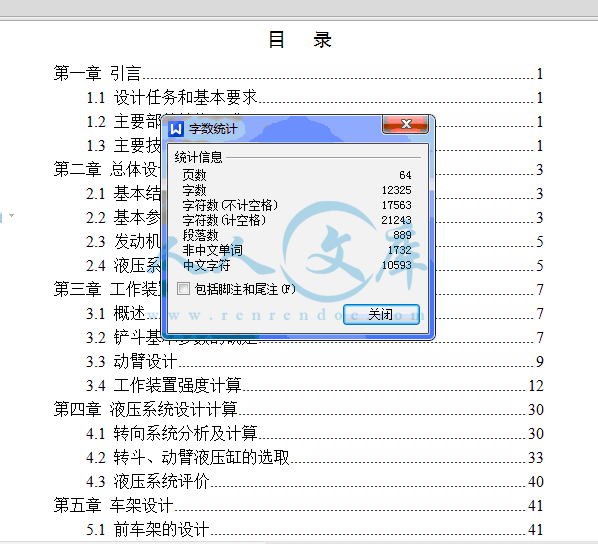This screenshot has width=598, height=544.
Task: Open TOC entry 第一章 引言
Action: (x=298, y=73)
